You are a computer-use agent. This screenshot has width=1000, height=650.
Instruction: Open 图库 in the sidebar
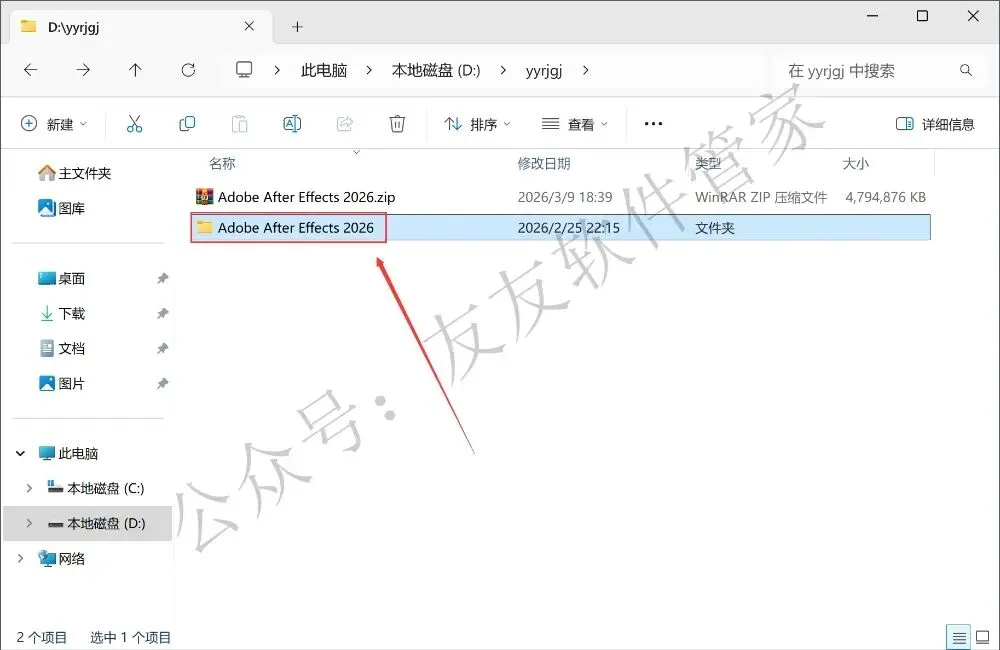pos(62,208)
